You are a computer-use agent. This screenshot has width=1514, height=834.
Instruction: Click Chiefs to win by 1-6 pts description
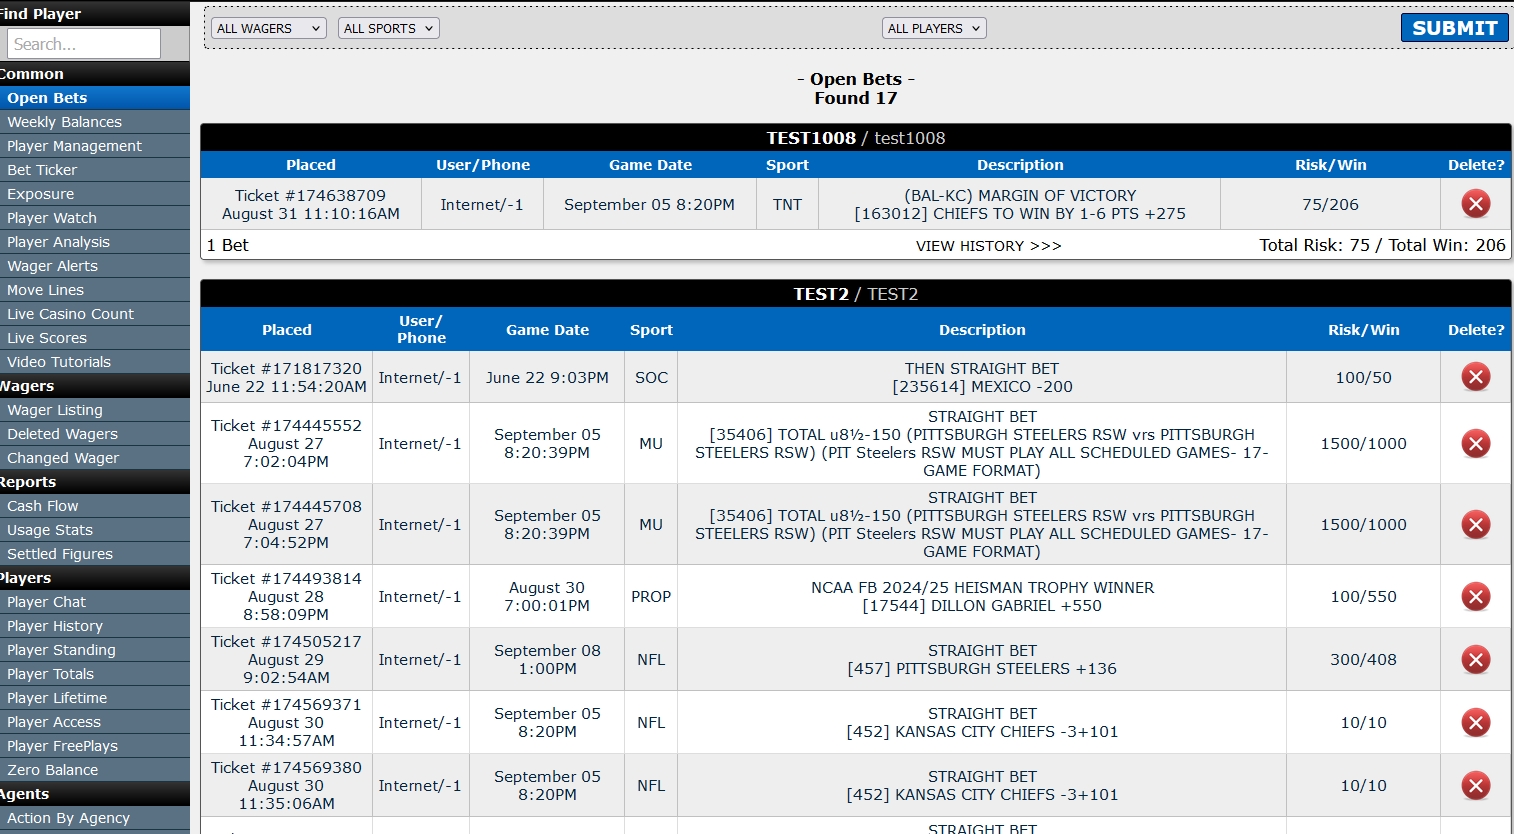tap(1020, 214)
